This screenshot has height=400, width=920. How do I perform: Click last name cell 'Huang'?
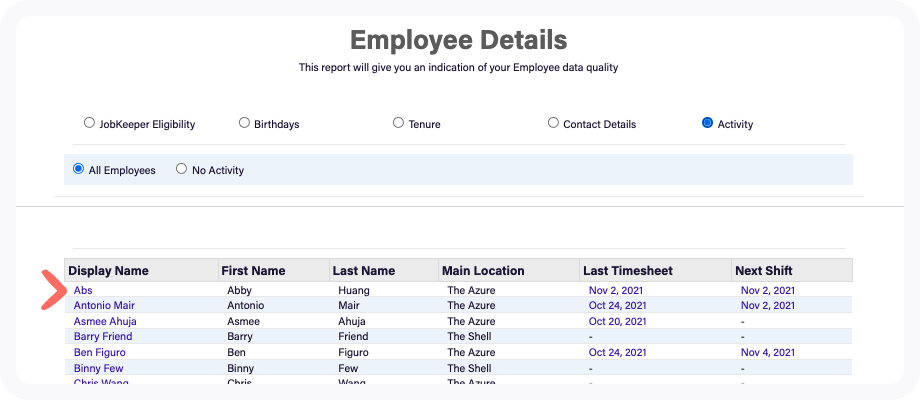click(x=354, y=290)
